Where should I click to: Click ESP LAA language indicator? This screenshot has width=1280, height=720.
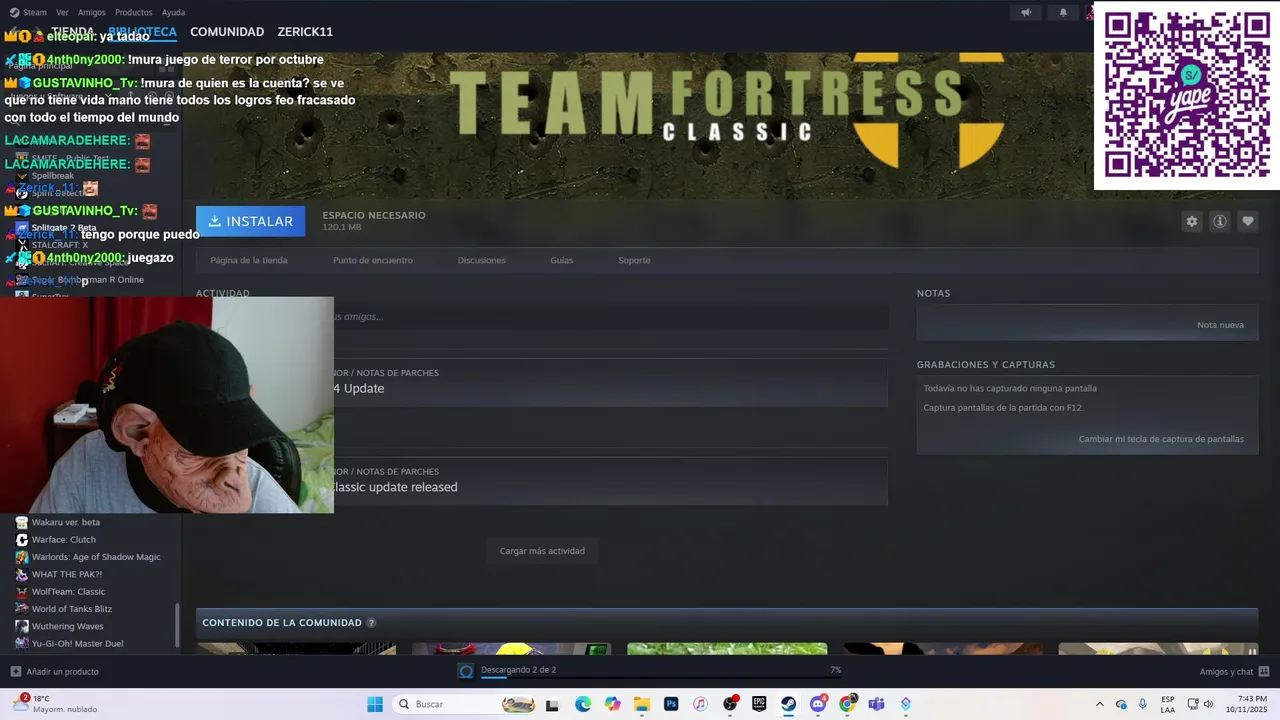[1168, 704]
